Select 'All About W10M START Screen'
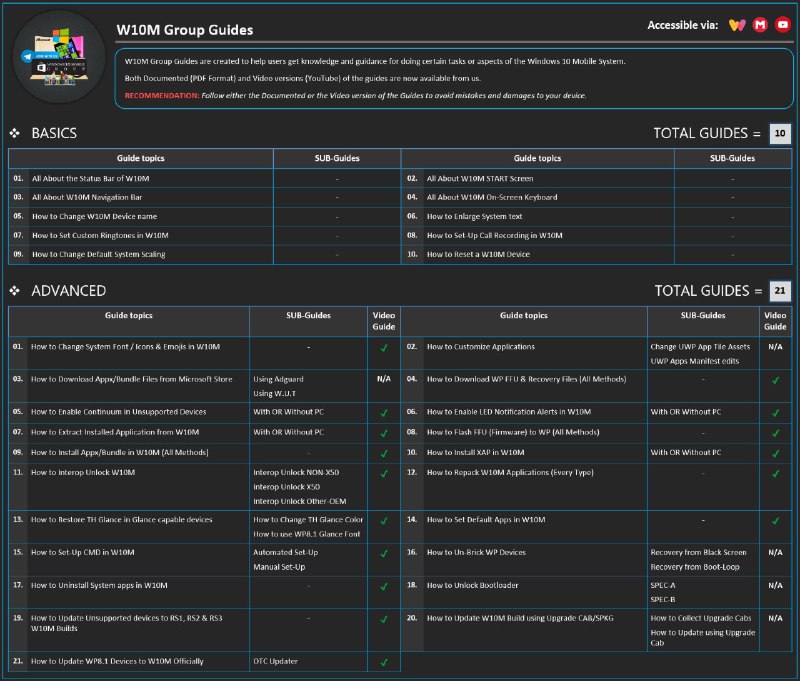The height and width of the screenshot is (681, 800). (480, 179)
